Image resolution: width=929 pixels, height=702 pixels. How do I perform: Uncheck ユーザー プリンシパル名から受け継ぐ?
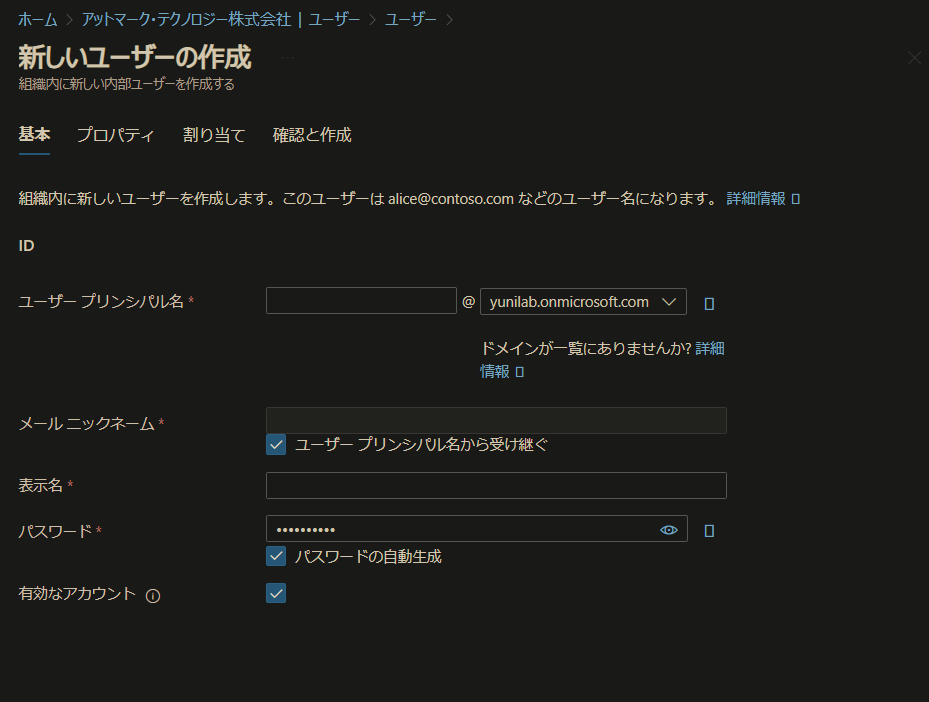275,444
